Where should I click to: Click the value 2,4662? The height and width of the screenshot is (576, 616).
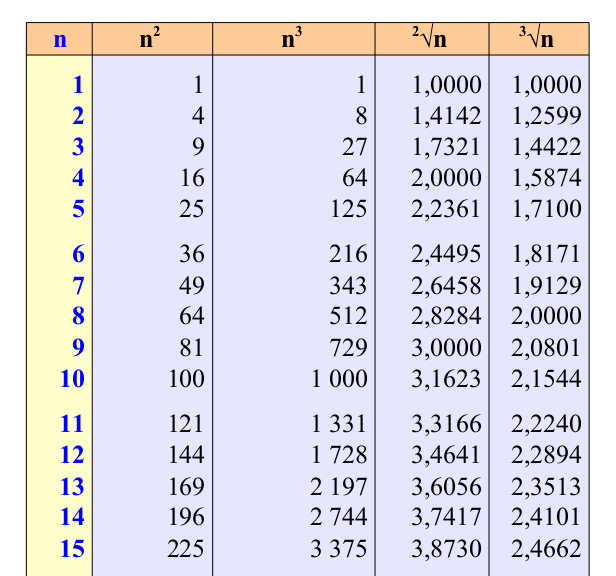point(546,549)
